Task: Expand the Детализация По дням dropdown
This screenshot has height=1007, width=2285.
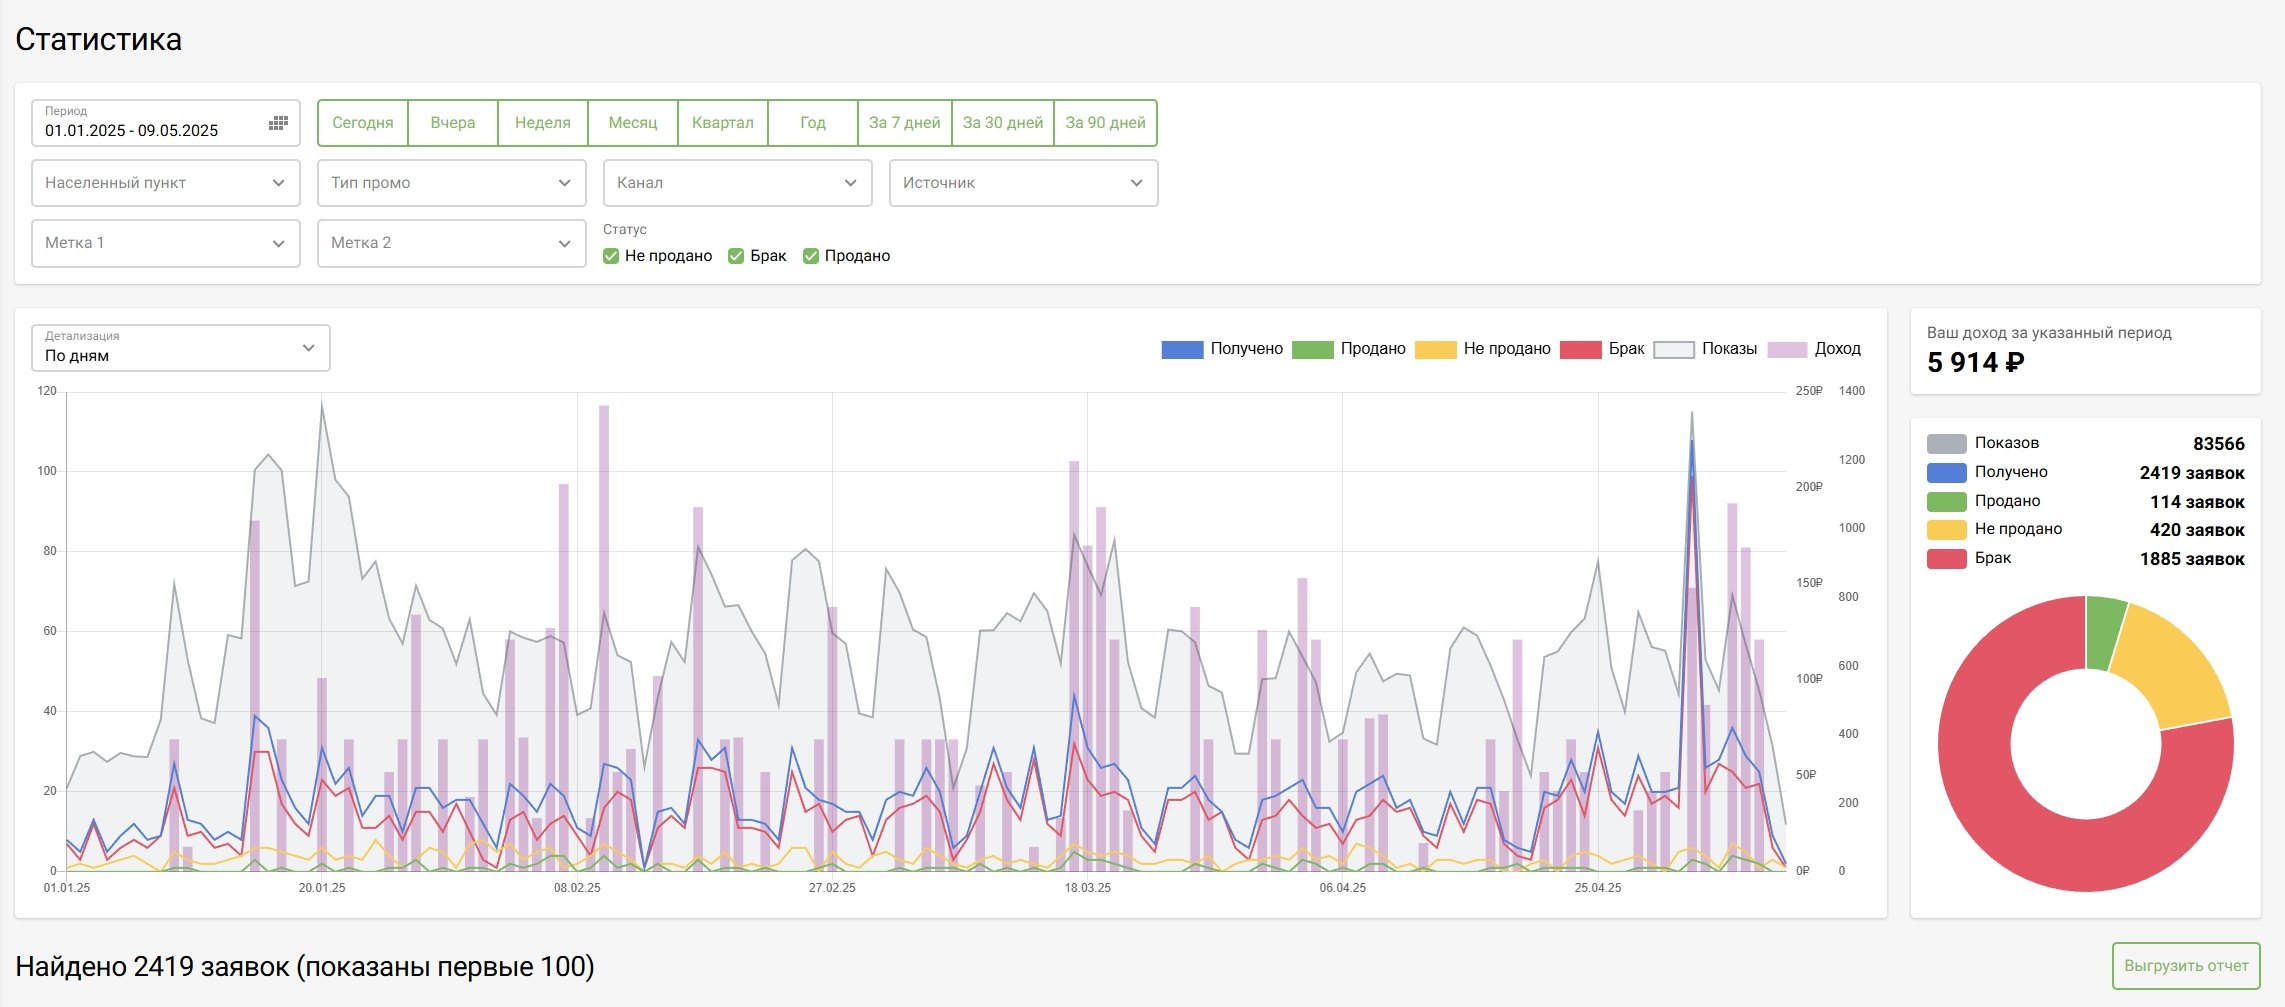Action: [x=180, y=348]
